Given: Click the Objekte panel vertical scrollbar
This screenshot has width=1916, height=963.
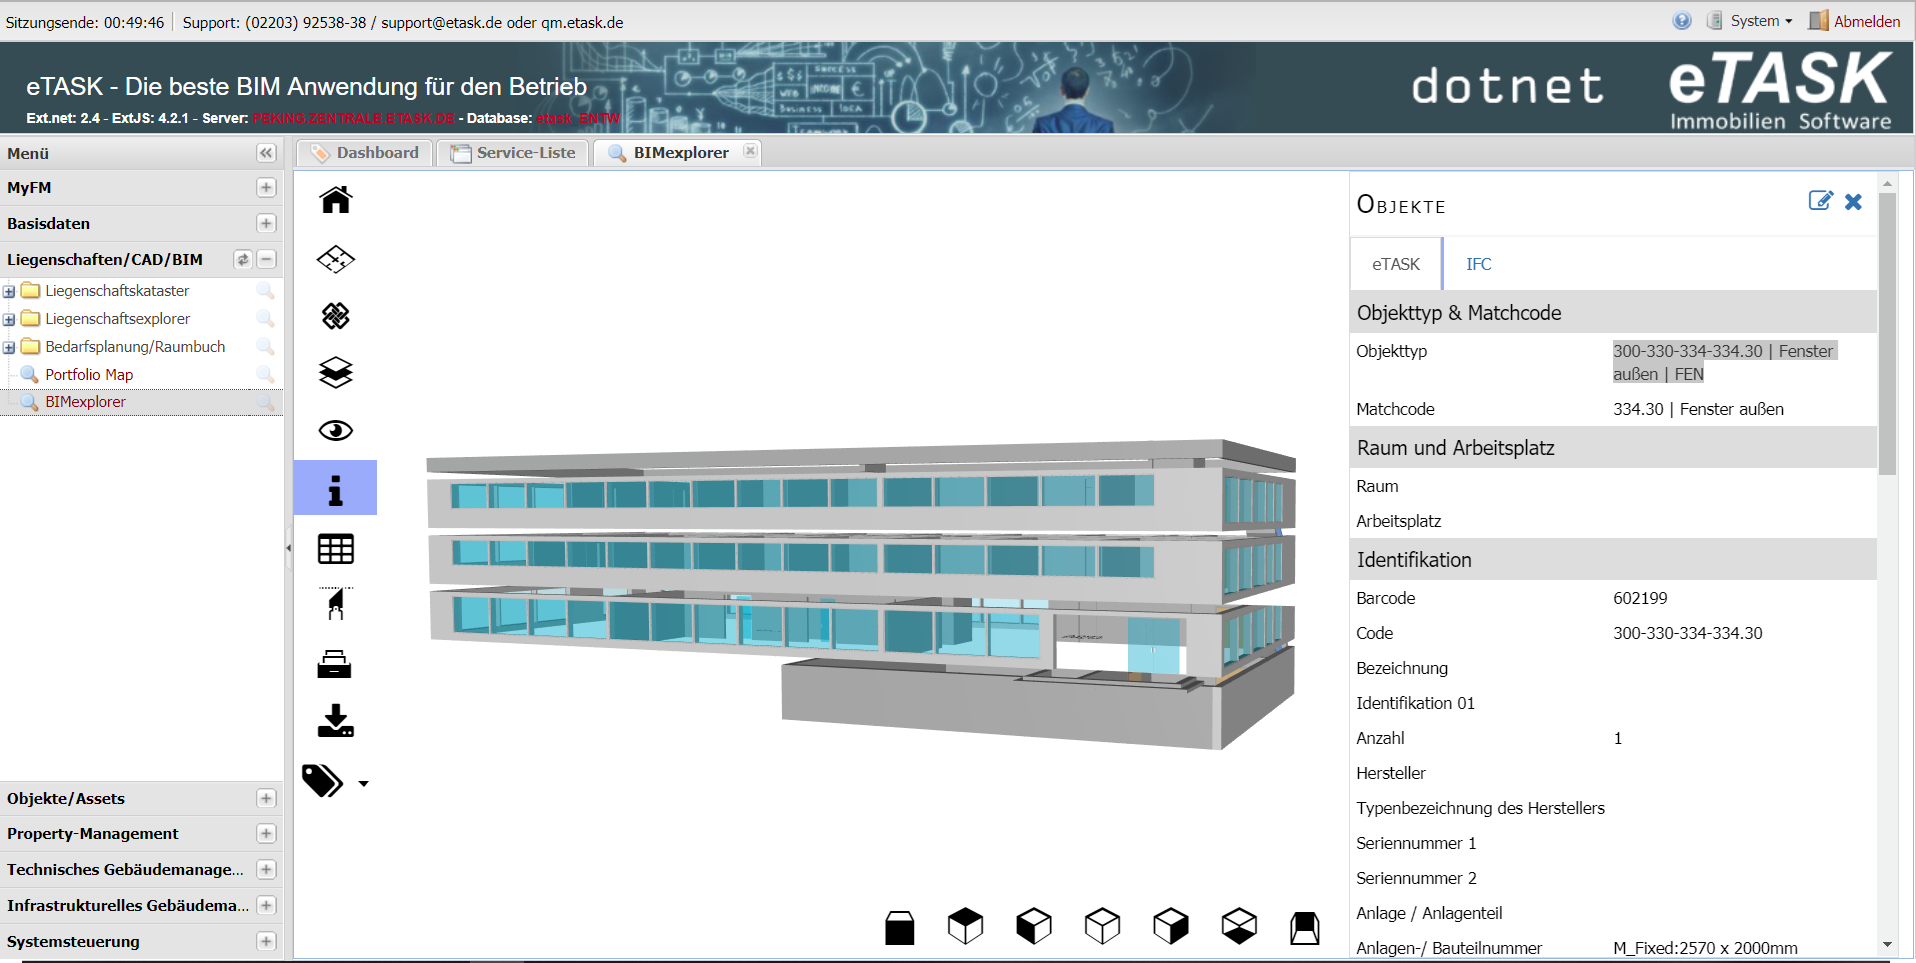Looking at the screenshot, I should pyautogui.click(x=1887, y=334).
